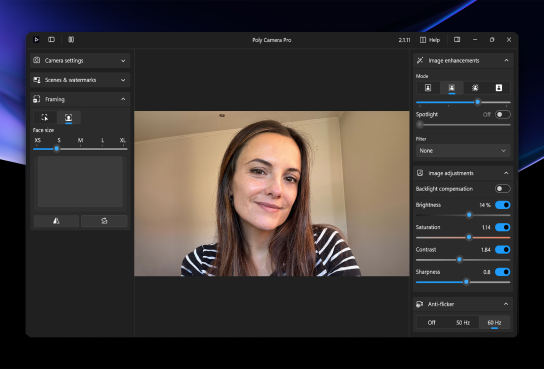Disable the Brightness toggle

(503, 205)
